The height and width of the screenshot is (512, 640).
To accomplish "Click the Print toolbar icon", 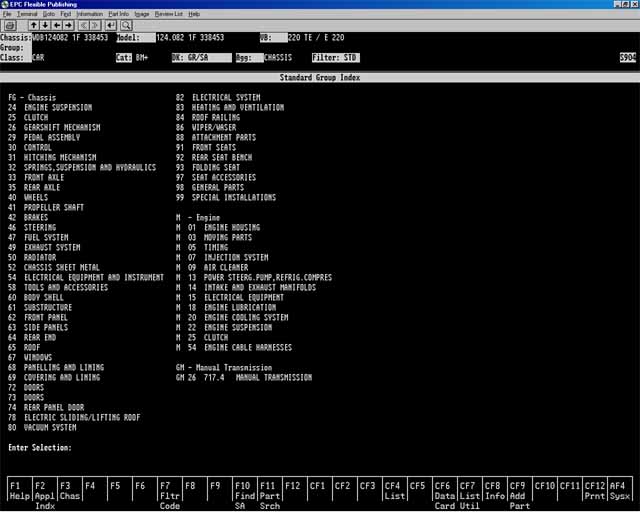I will tap(10, 26).
